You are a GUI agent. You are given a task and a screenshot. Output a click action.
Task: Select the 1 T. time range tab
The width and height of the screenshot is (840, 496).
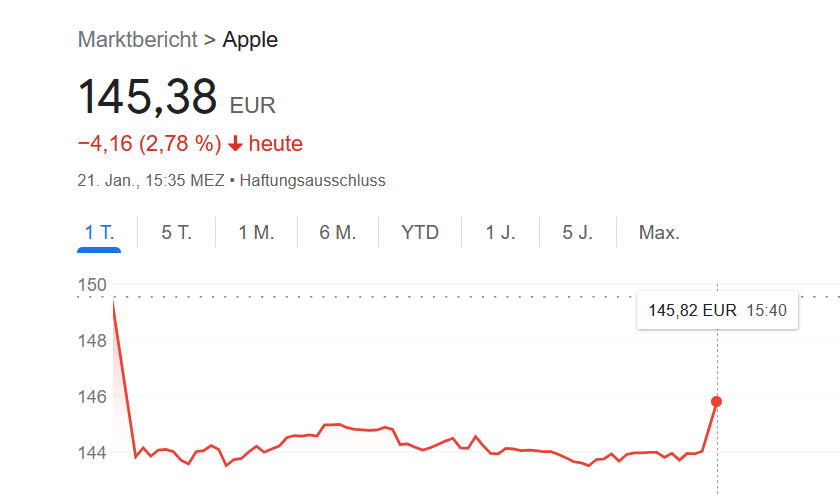(99, 232)
